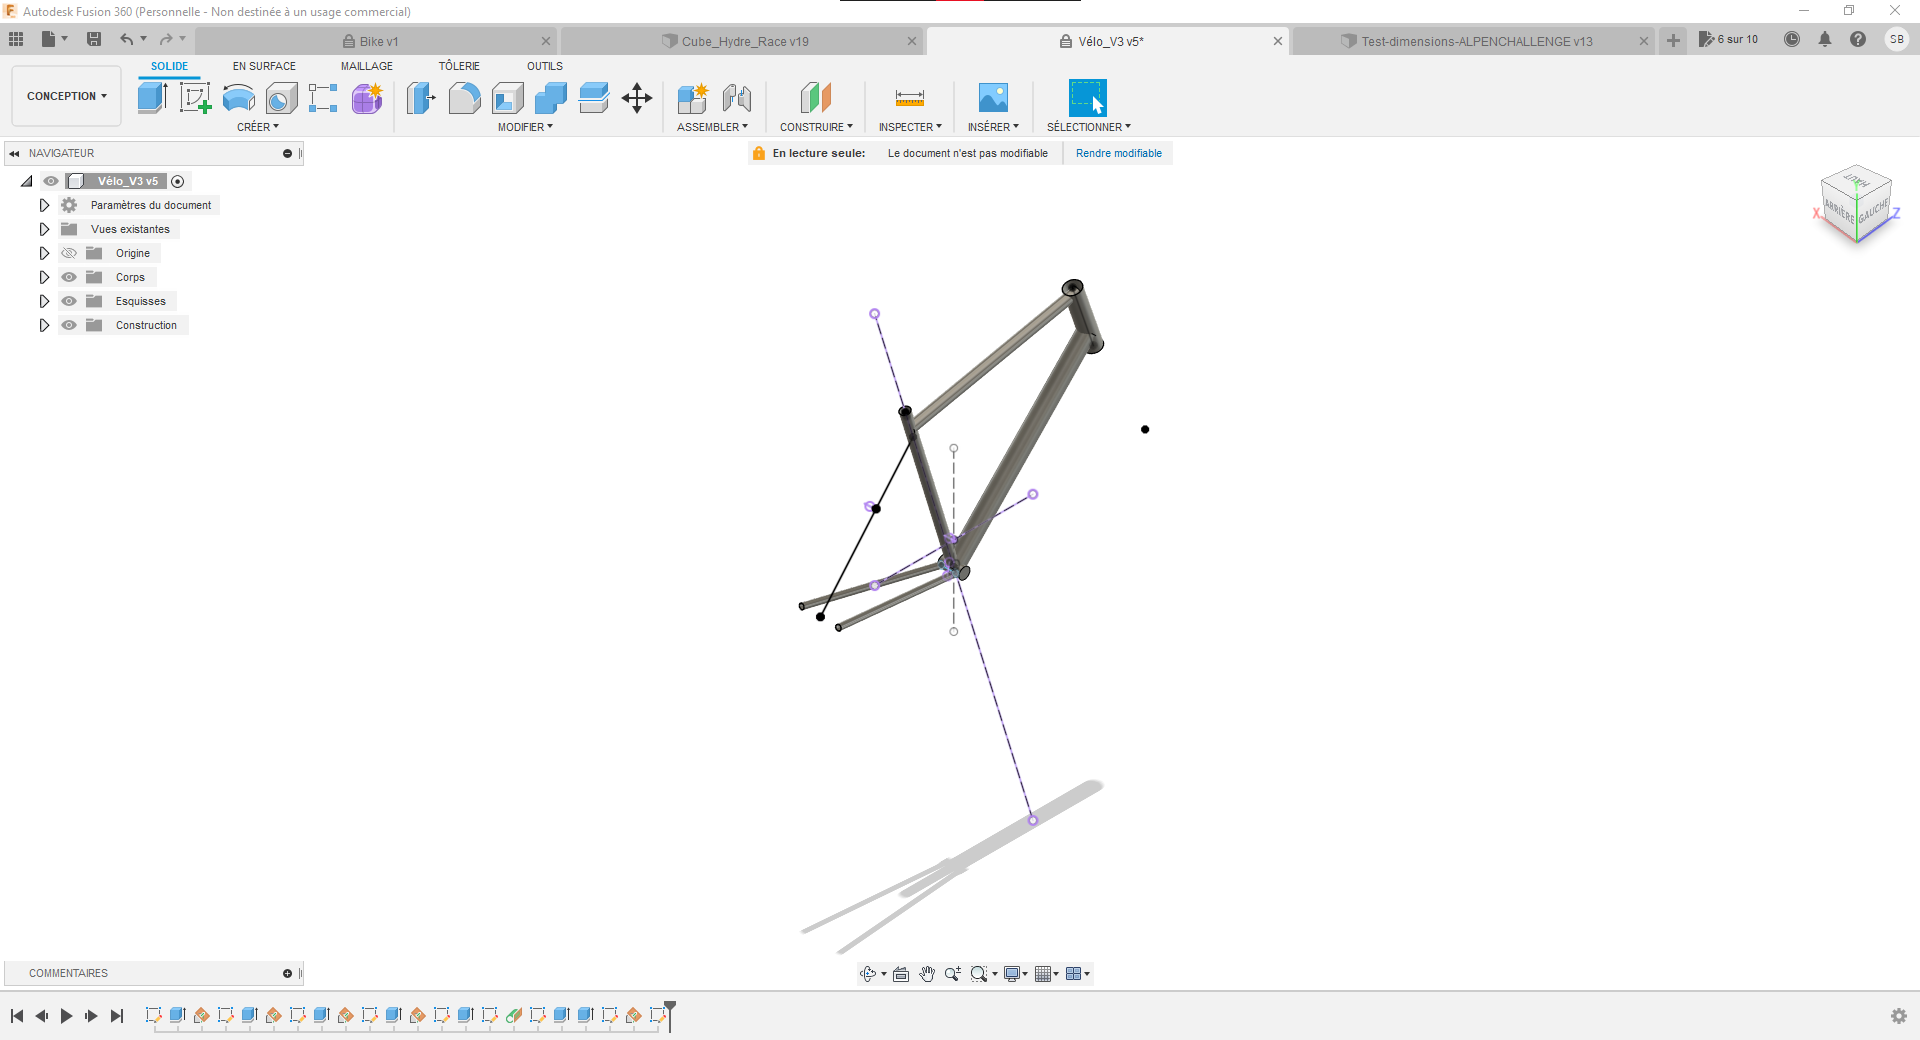Toggle visibility of Origine folder

[69, 253]
